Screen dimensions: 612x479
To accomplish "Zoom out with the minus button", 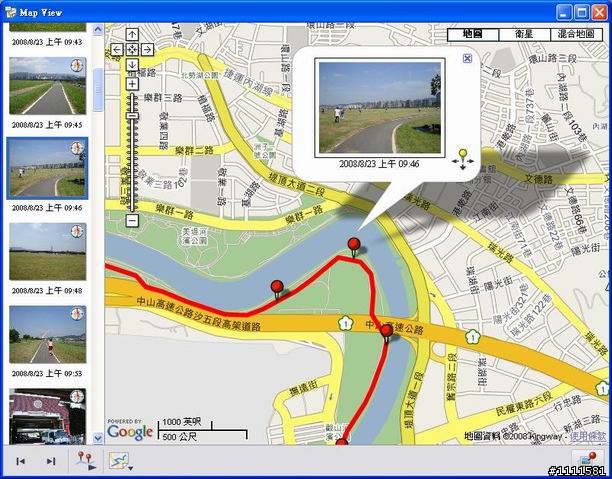I will [132, 221].
